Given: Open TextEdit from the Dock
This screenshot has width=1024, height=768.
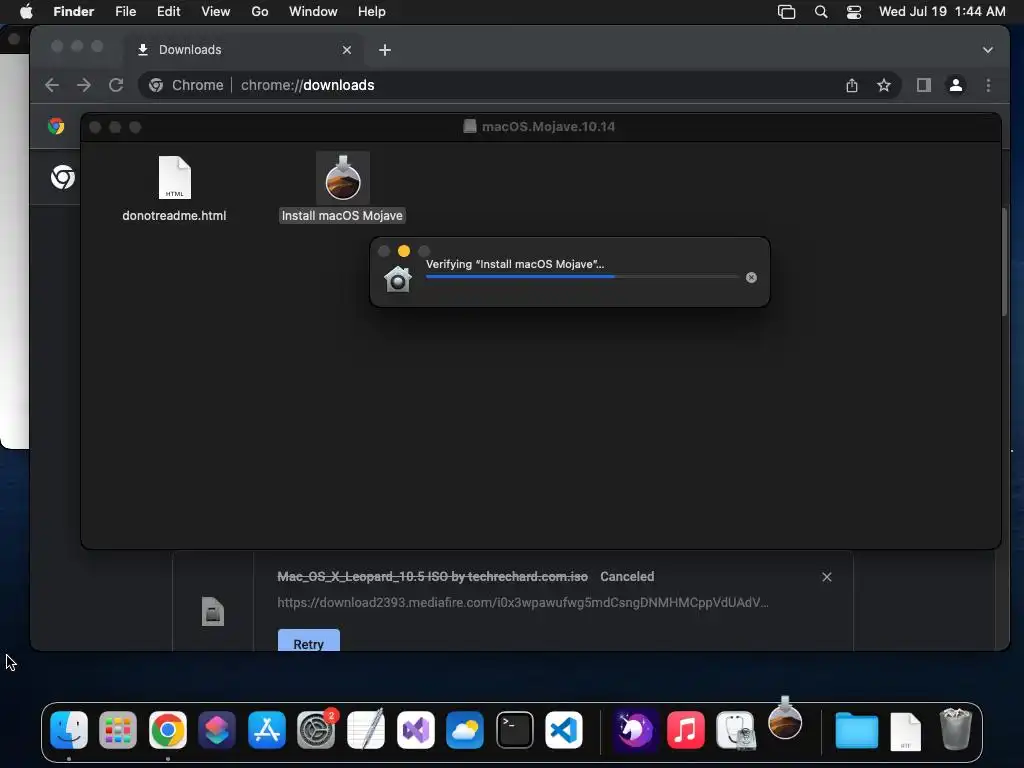Looking at the screenshot, I should pyautogui.click(x=366, y=729).
